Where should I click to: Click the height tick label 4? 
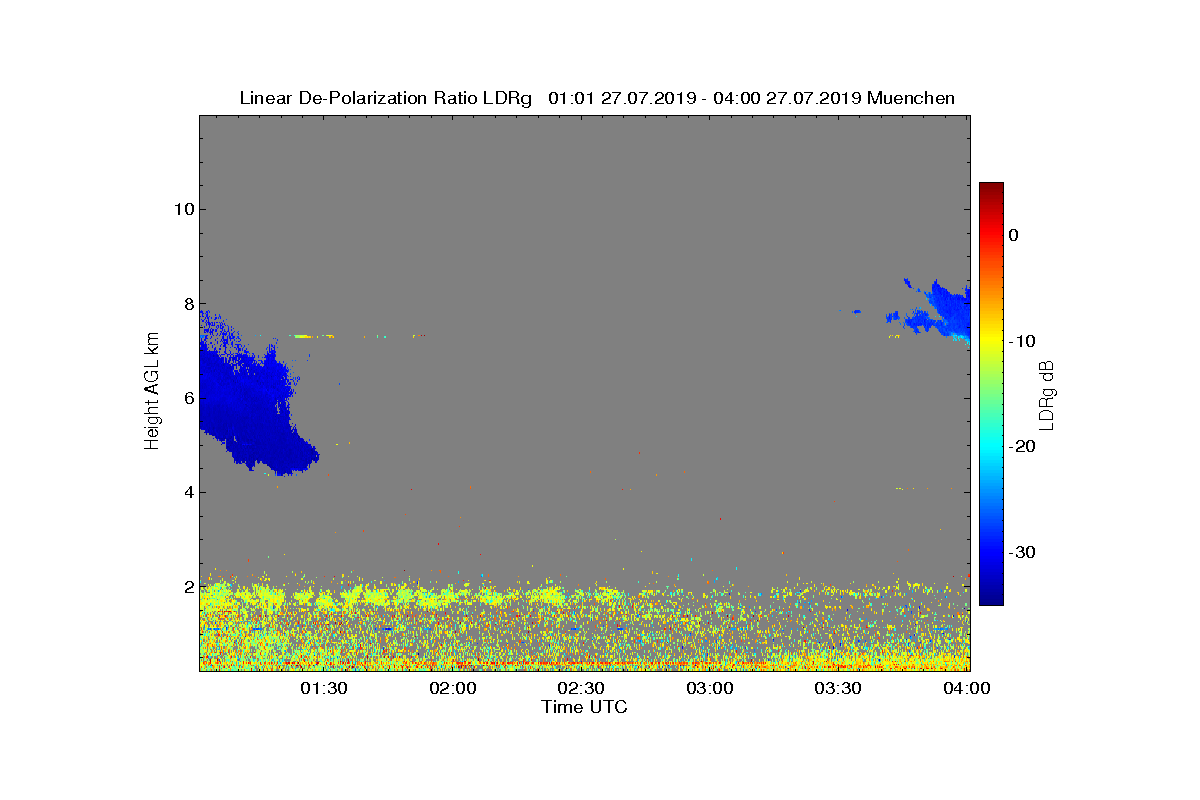coord(187,492)
